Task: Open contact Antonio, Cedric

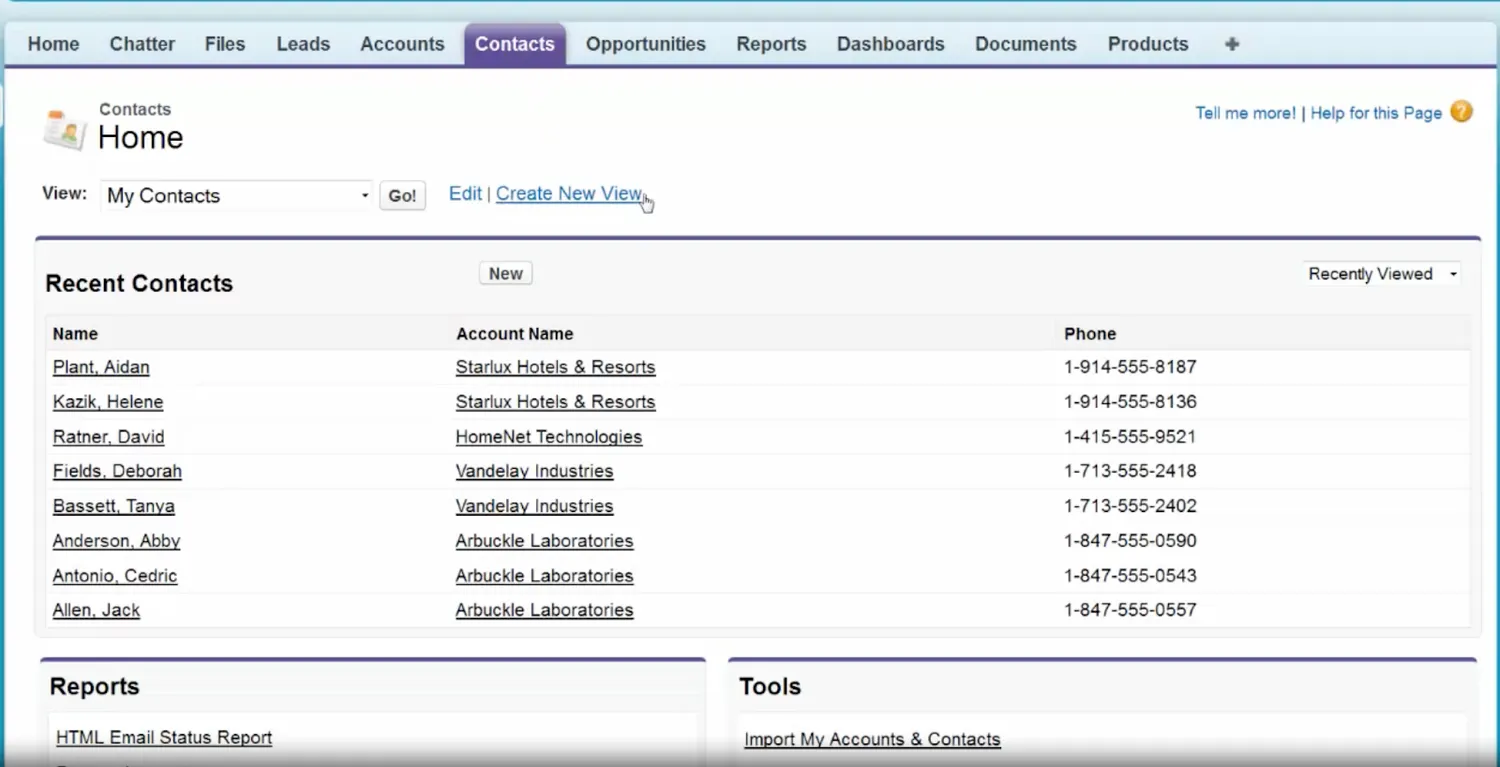Action: tap(115, 576)
